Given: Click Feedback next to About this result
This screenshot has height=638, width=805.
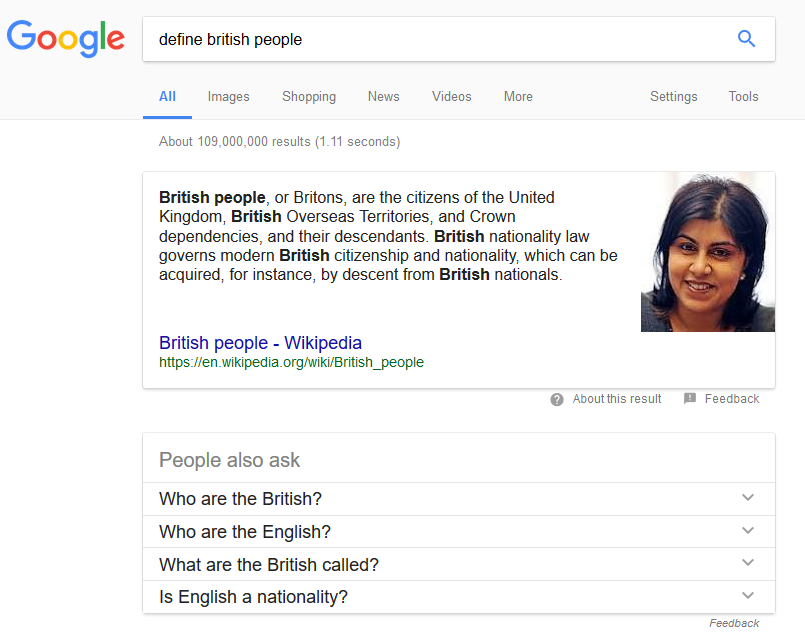Looking at the screenshot, I should [x=732, y=399].
